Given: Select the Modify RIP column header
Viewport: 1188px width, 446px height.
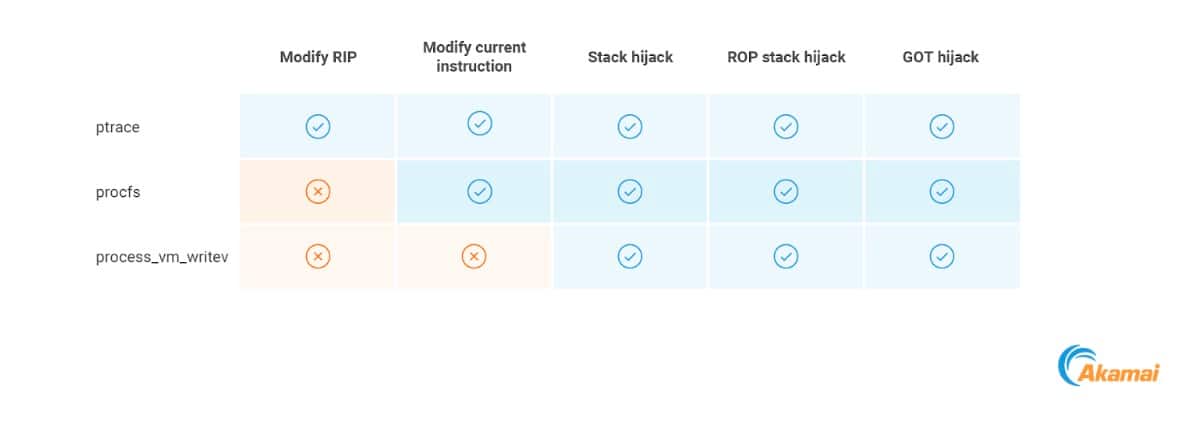Looking at the screenshot, I should click(x=318, y=57).
